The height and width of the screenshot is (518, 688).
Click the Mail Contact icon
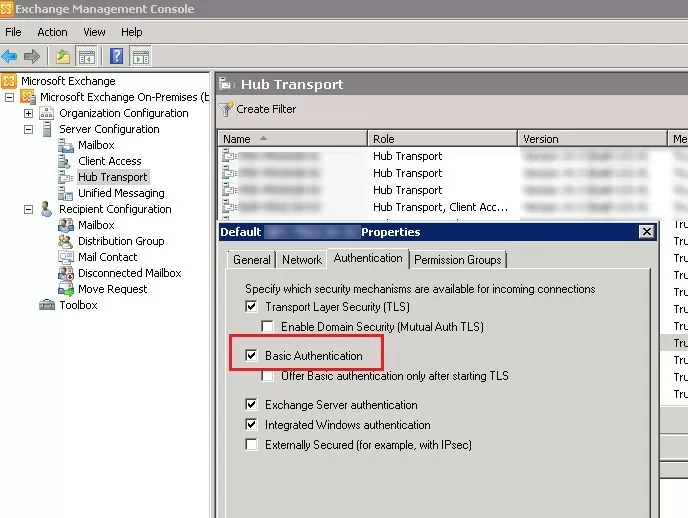(66, 257)
